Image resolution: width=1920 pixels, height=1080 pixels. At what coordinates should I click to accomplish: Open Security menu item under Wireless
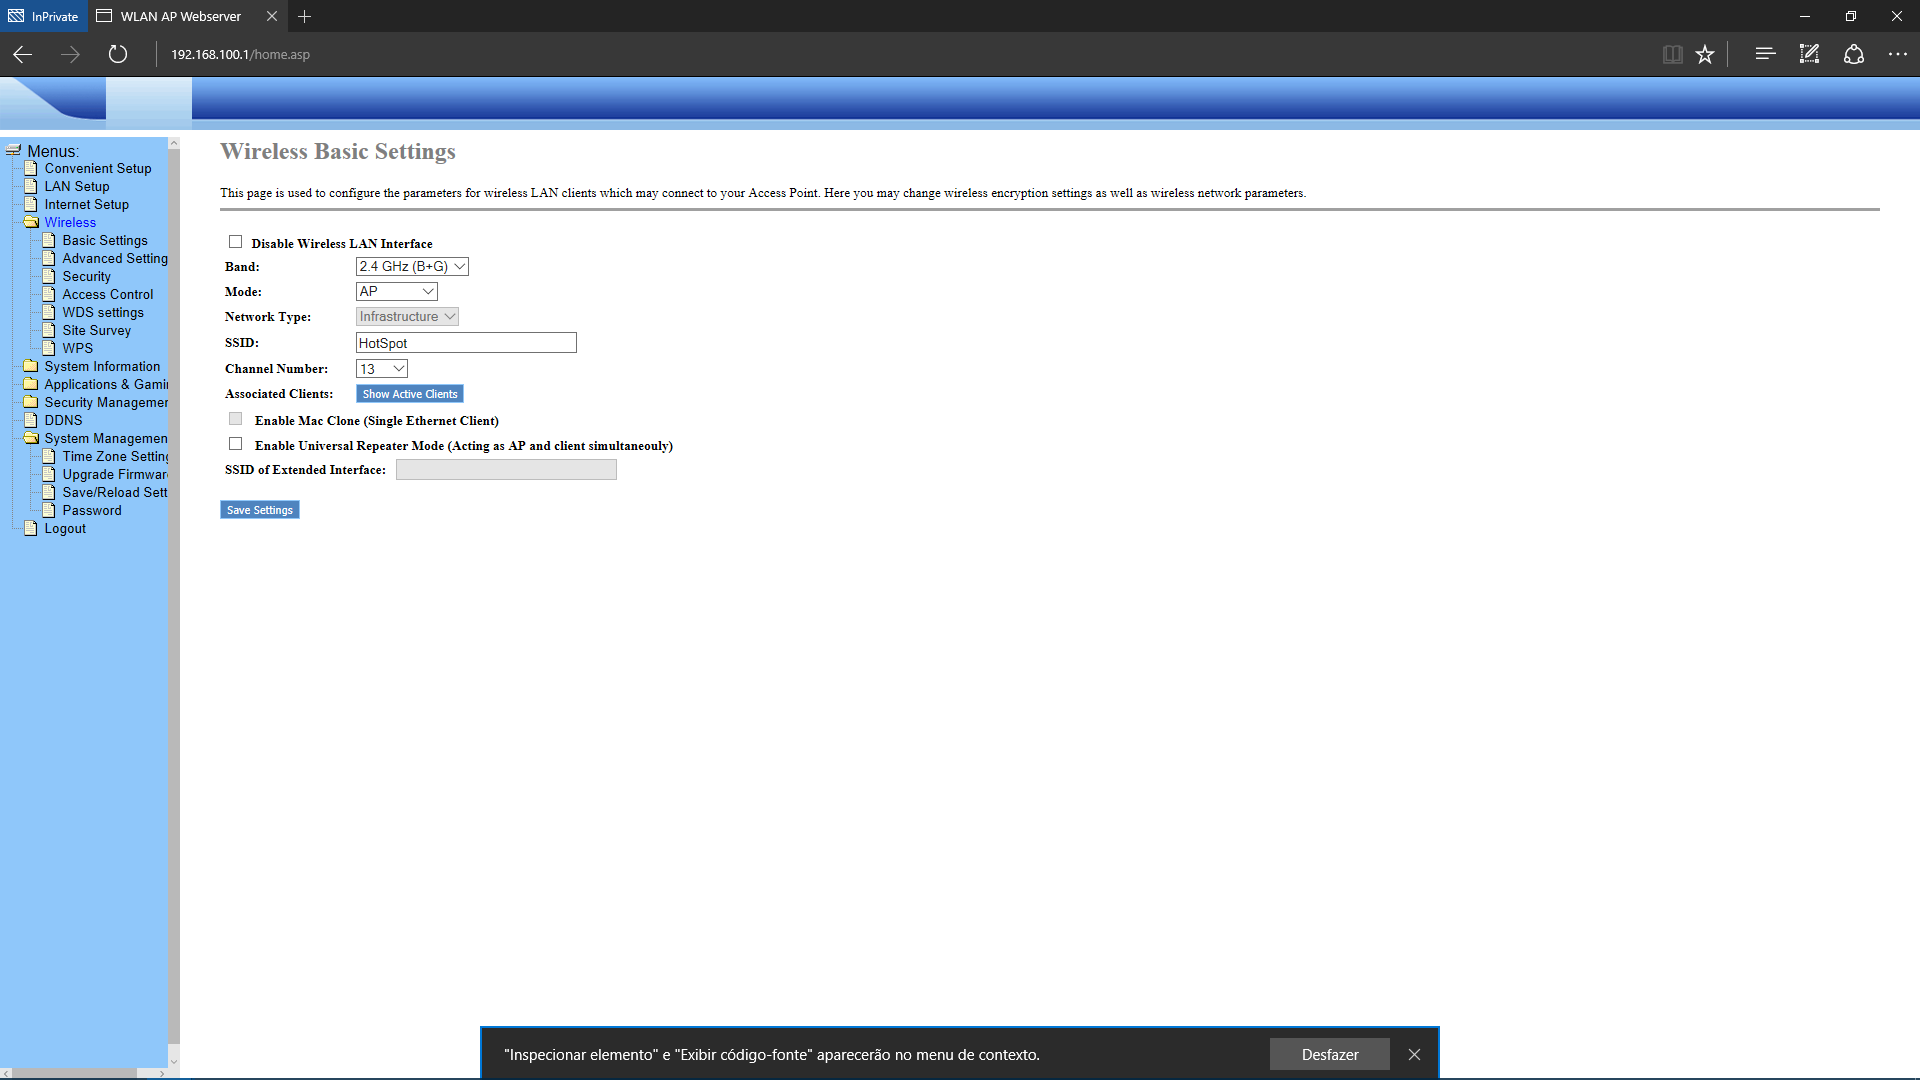86,276
